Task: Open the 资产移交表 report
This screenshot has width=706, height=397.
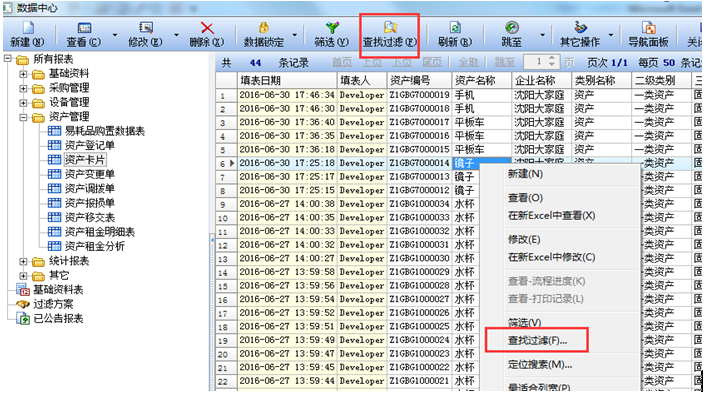Action: (90, 217)
